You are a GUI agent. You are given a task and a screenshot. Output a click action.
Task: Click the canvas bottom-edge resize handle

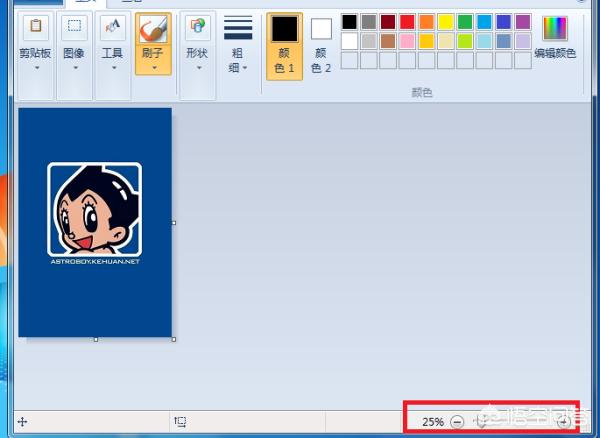[96, 339]
